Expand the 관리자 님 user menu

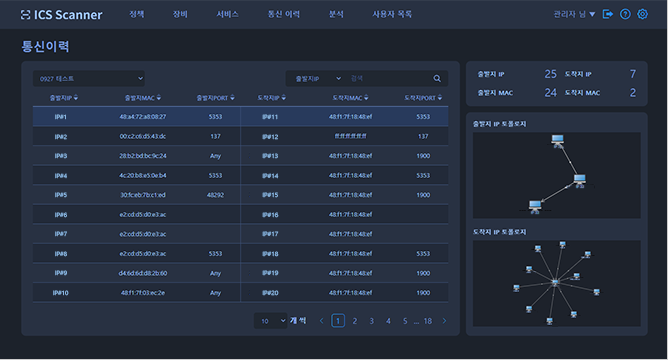pyautogui.click(x=574, y=14)
